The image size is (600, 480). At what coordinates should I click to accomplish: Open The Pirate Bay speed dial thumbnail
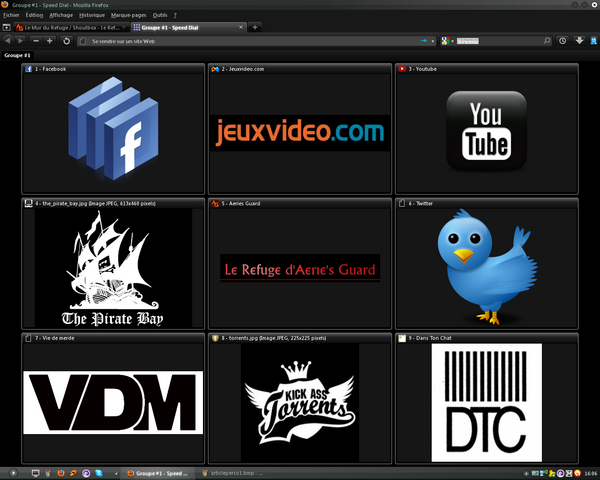click(113, 268)
